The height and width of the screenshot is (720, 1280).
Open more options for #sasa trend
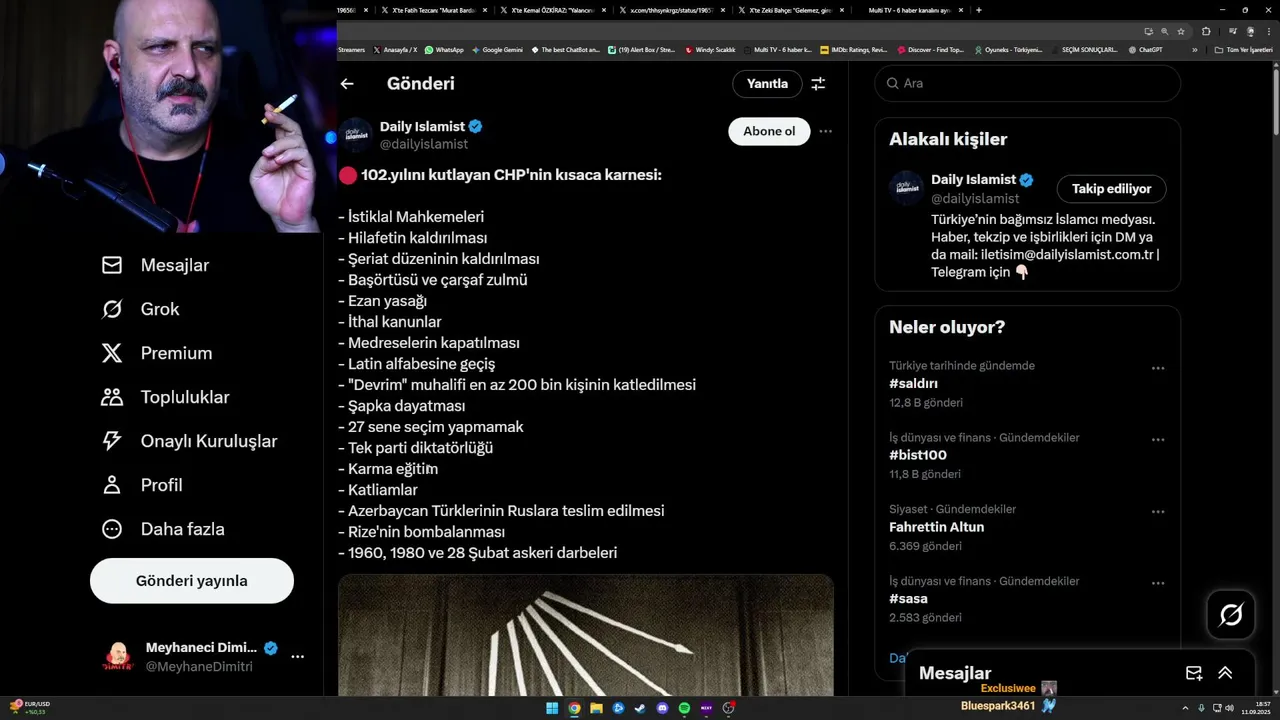1158,584
